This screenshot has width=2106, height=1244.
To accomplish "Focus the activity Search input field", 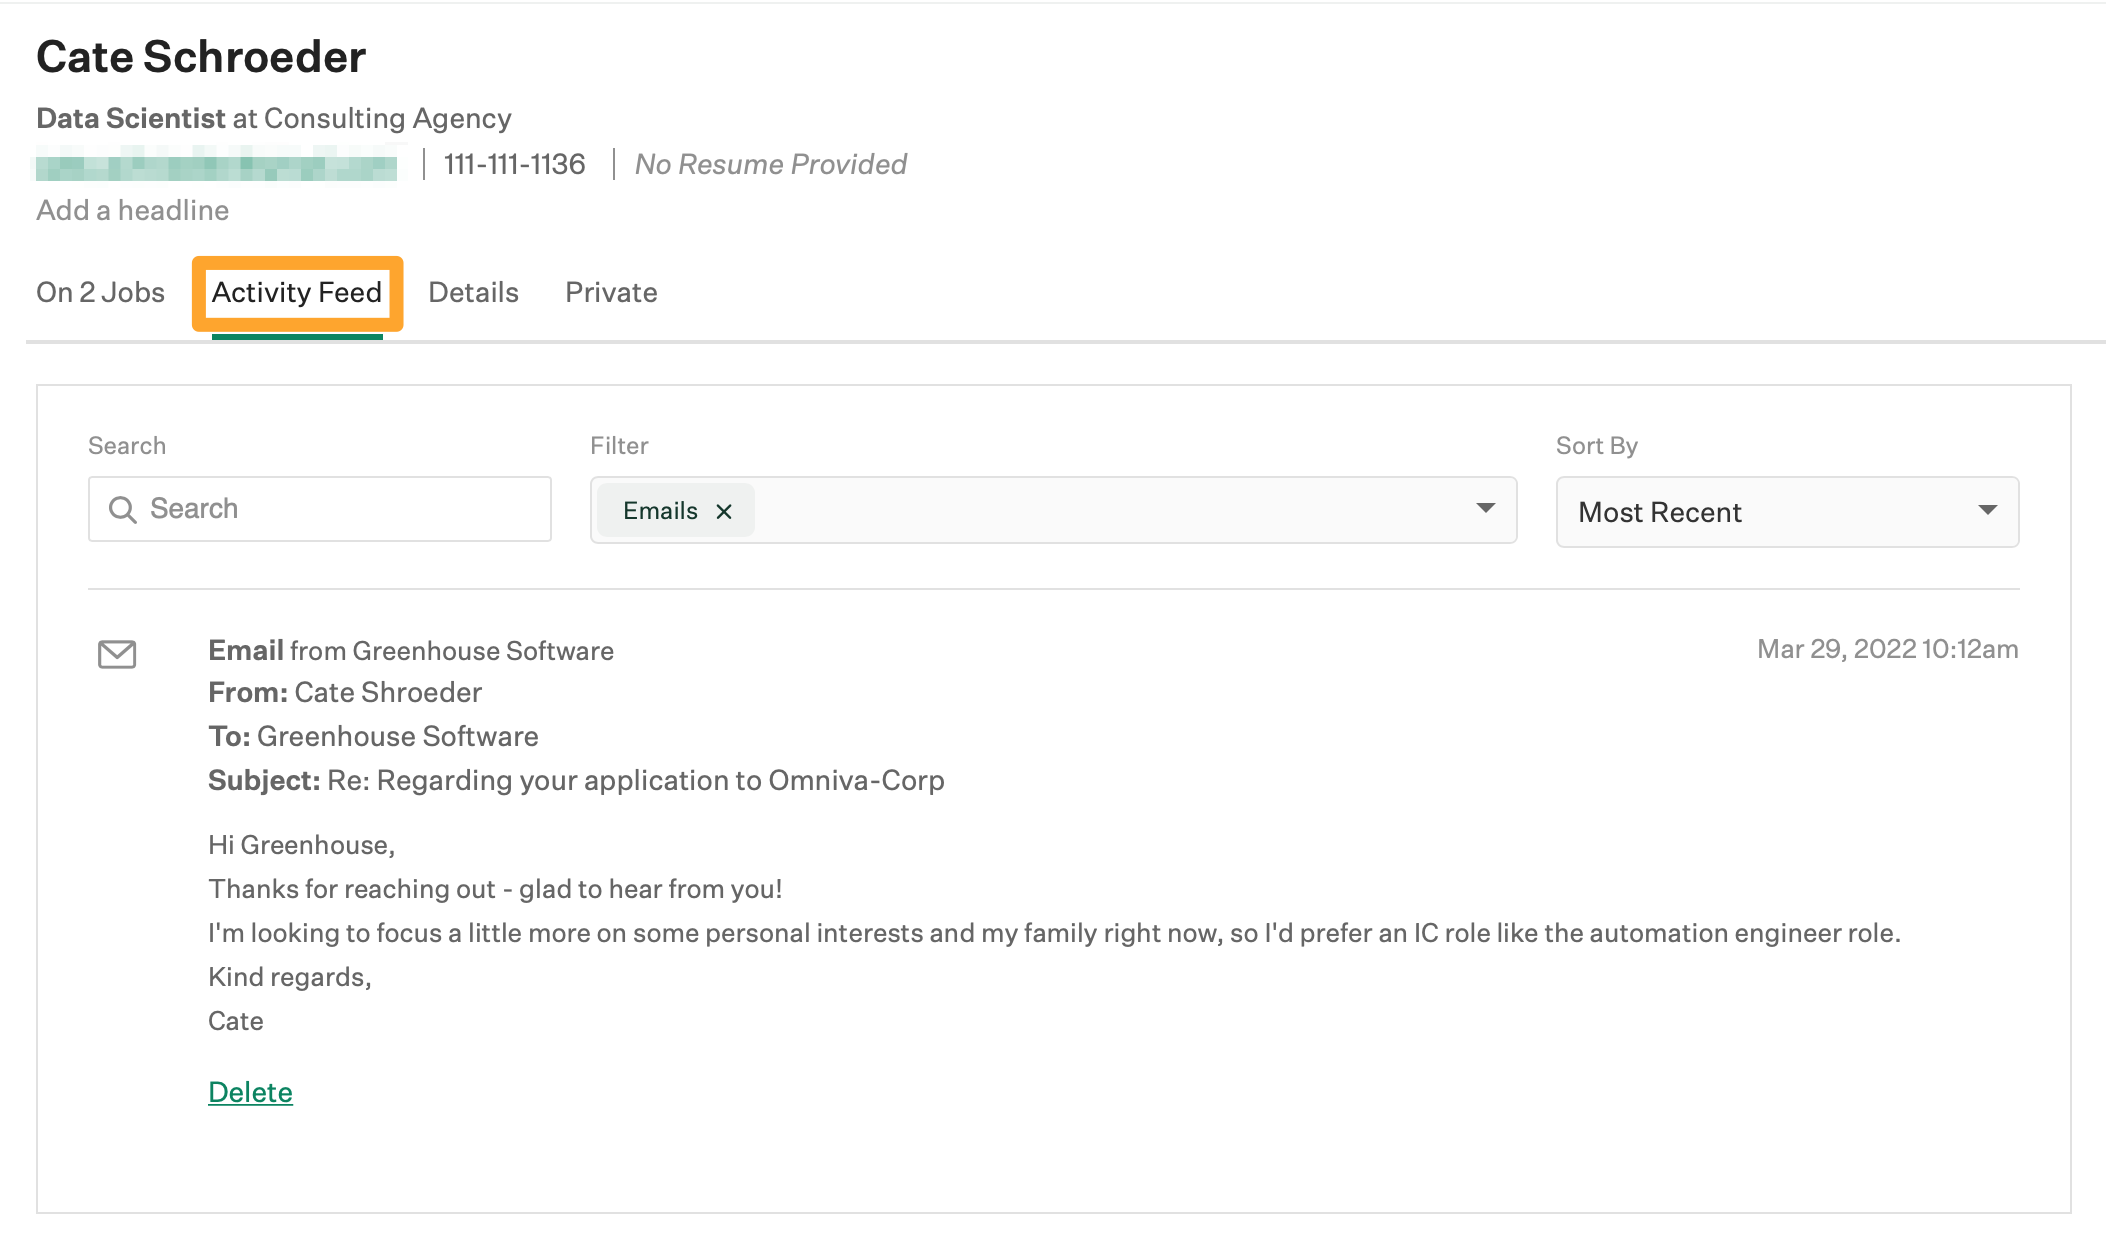I will pos(340,510).
